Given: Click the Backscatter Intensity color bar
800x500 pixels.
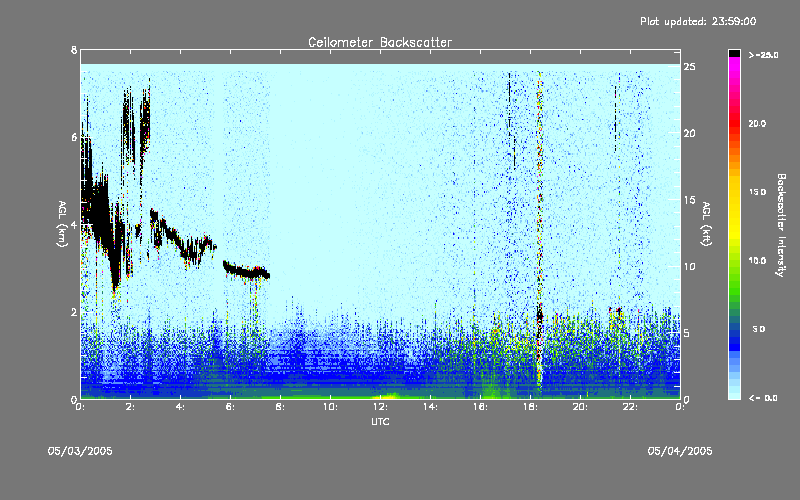Looking at the screenshot, I should (734, 224).
